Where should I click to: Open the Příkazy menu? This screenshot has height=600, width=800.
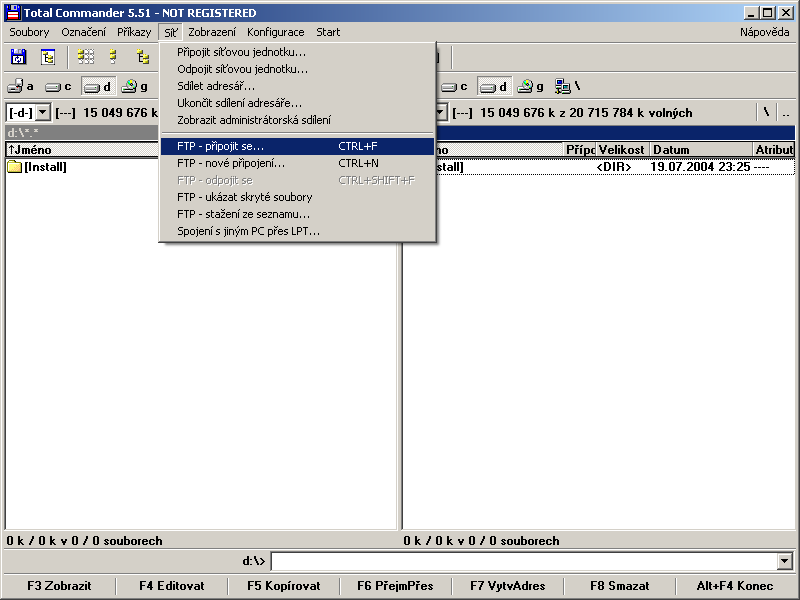(x=134, y=32)
